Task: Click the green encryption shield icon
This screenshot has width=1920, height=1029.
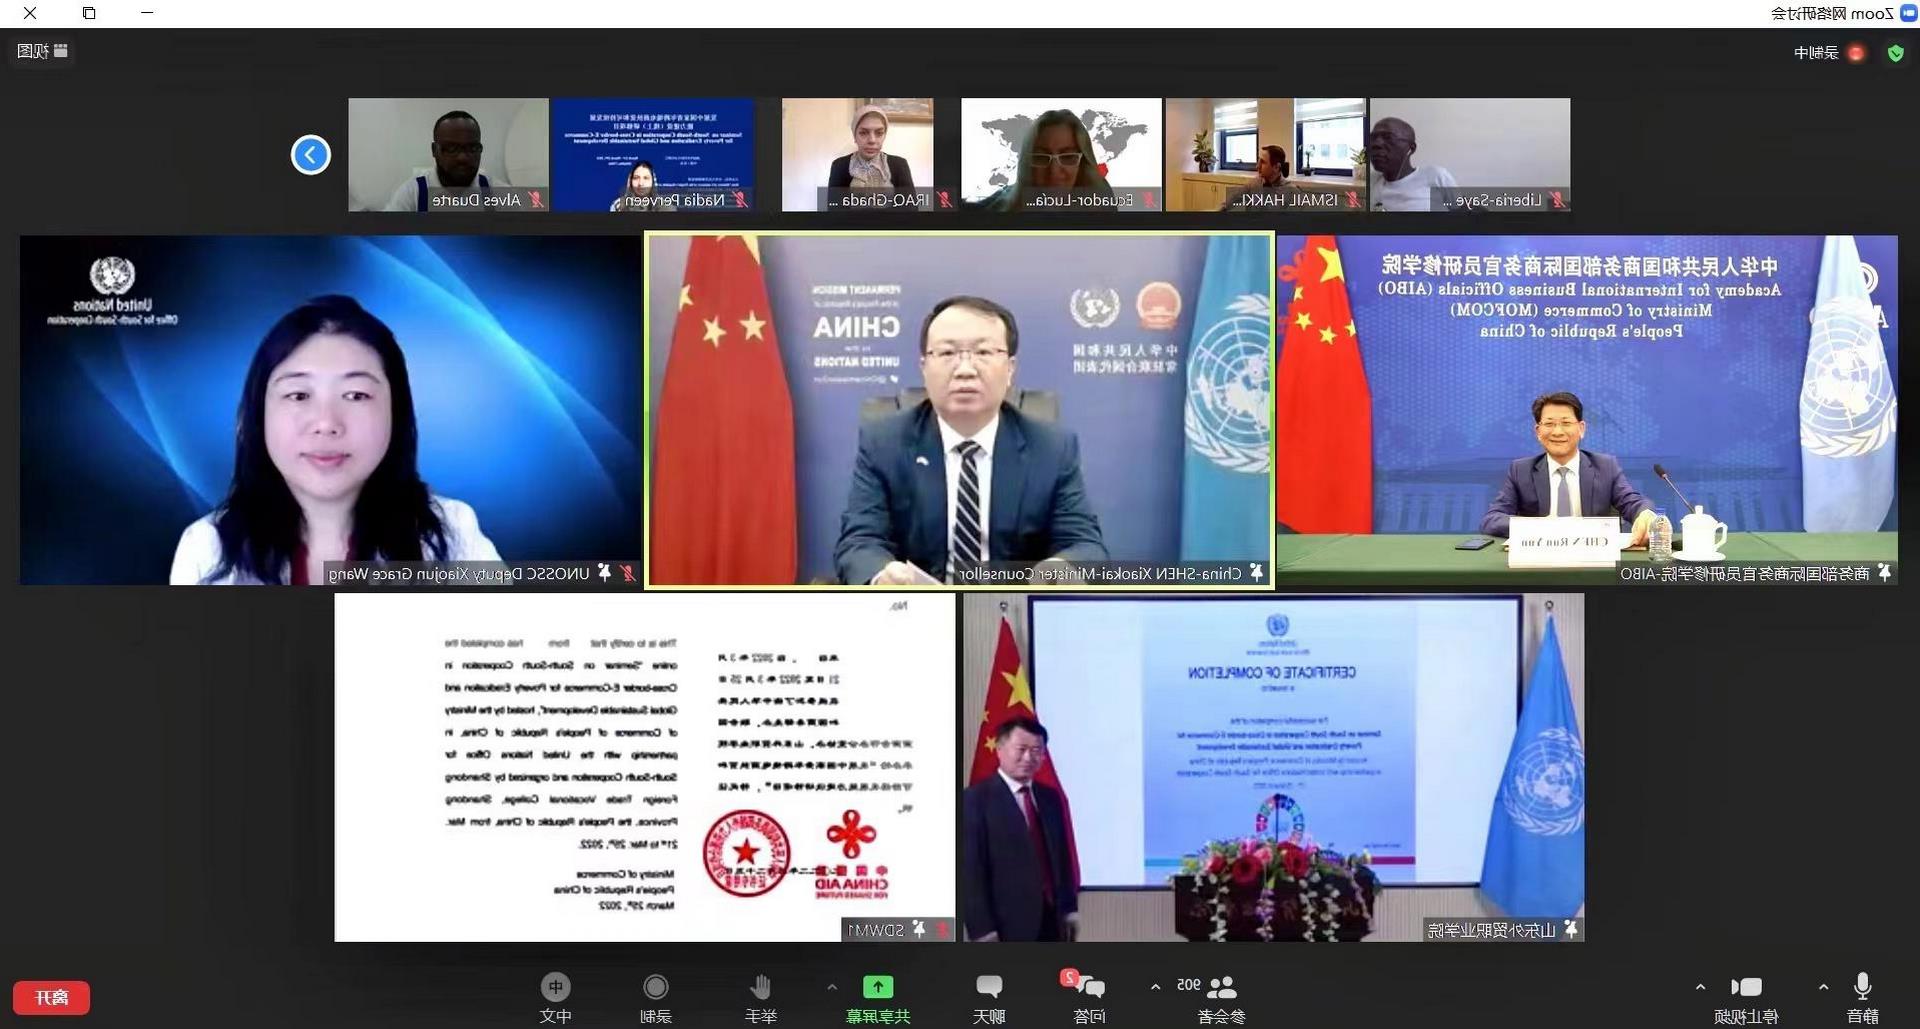Action: click(x=1895, y=53)
